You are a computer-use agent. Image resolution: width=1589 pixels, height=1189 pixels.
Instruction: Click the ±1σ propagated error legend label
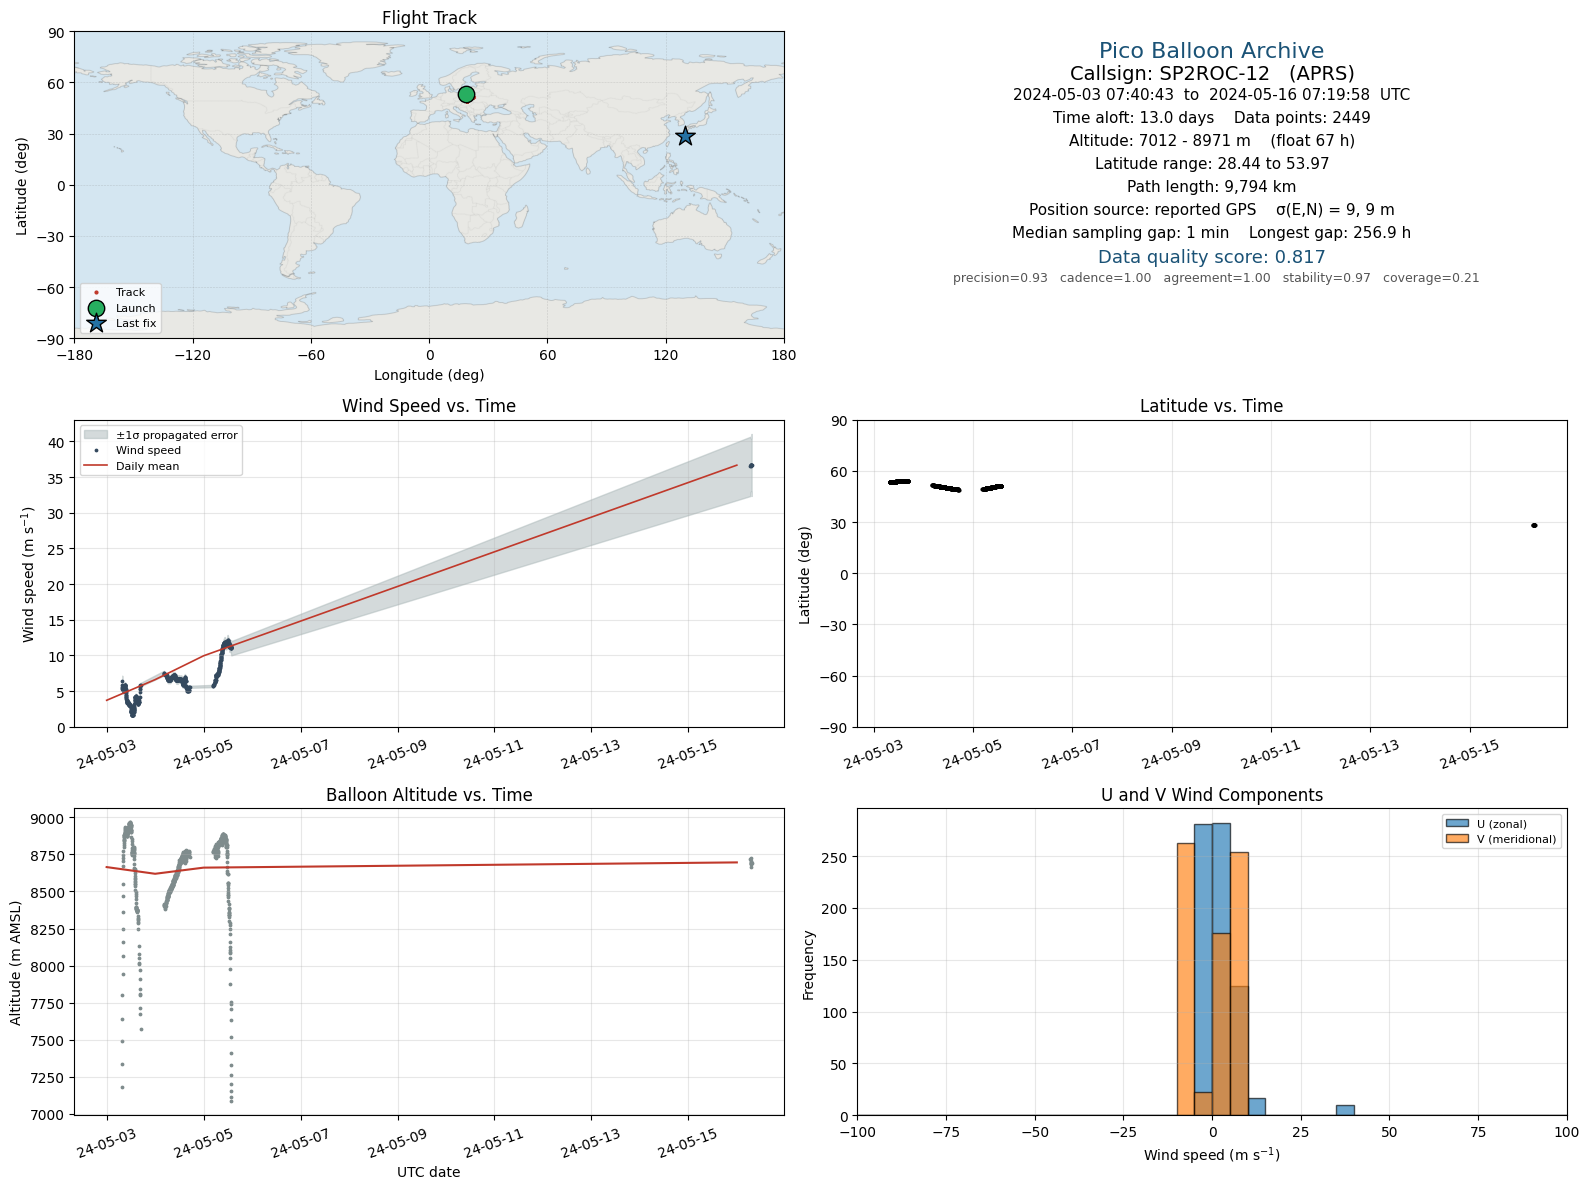point(177,435)
